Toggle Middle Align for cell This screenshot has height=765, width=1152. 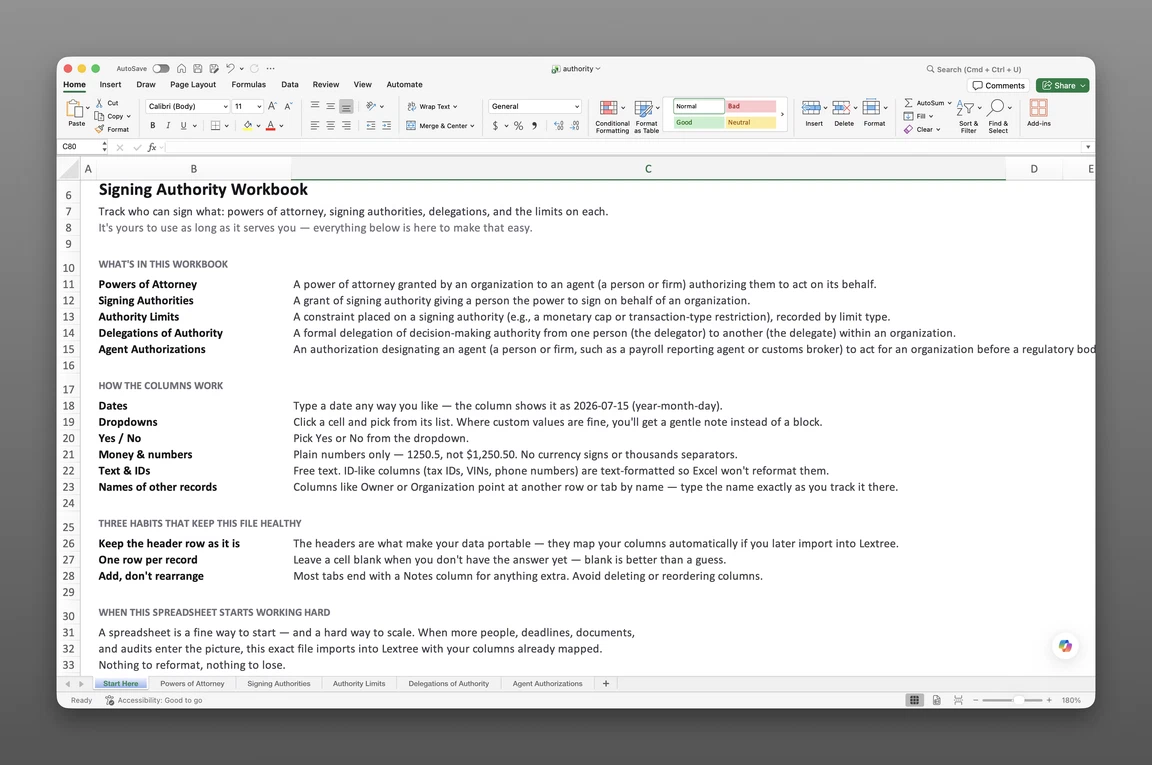pos(331,106)
